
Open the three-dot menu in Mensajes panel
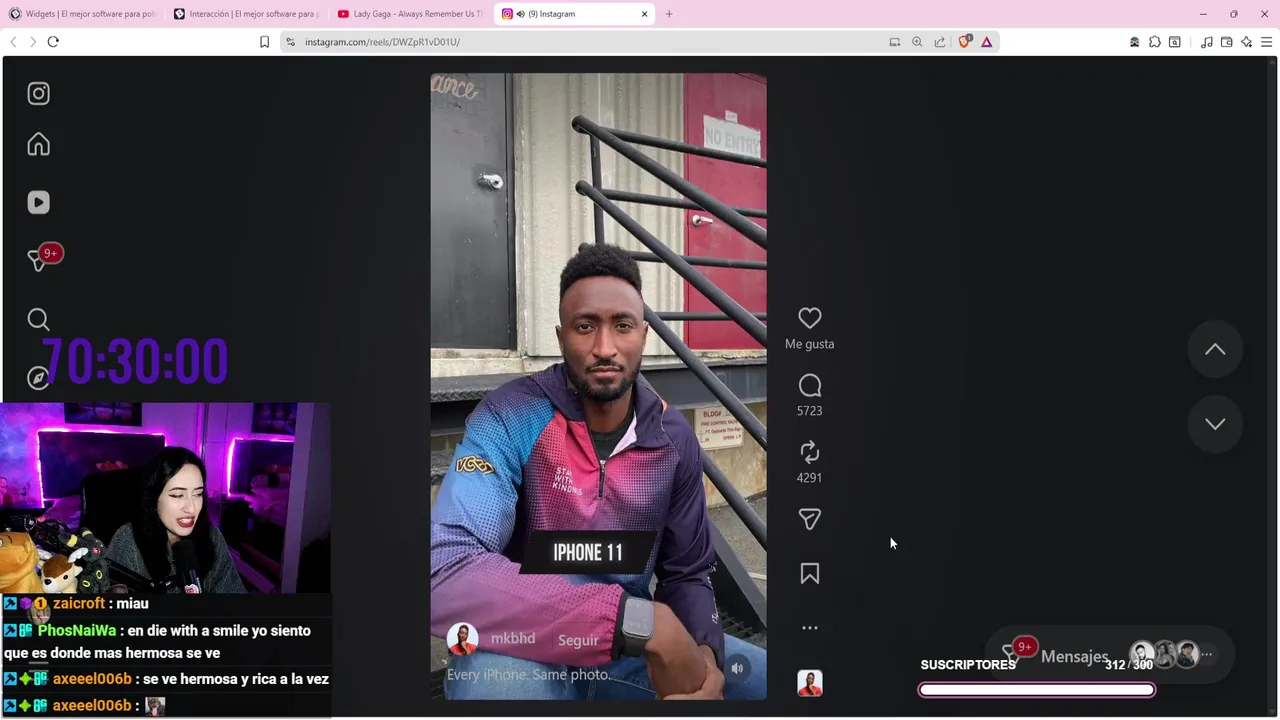point(1207,655)
